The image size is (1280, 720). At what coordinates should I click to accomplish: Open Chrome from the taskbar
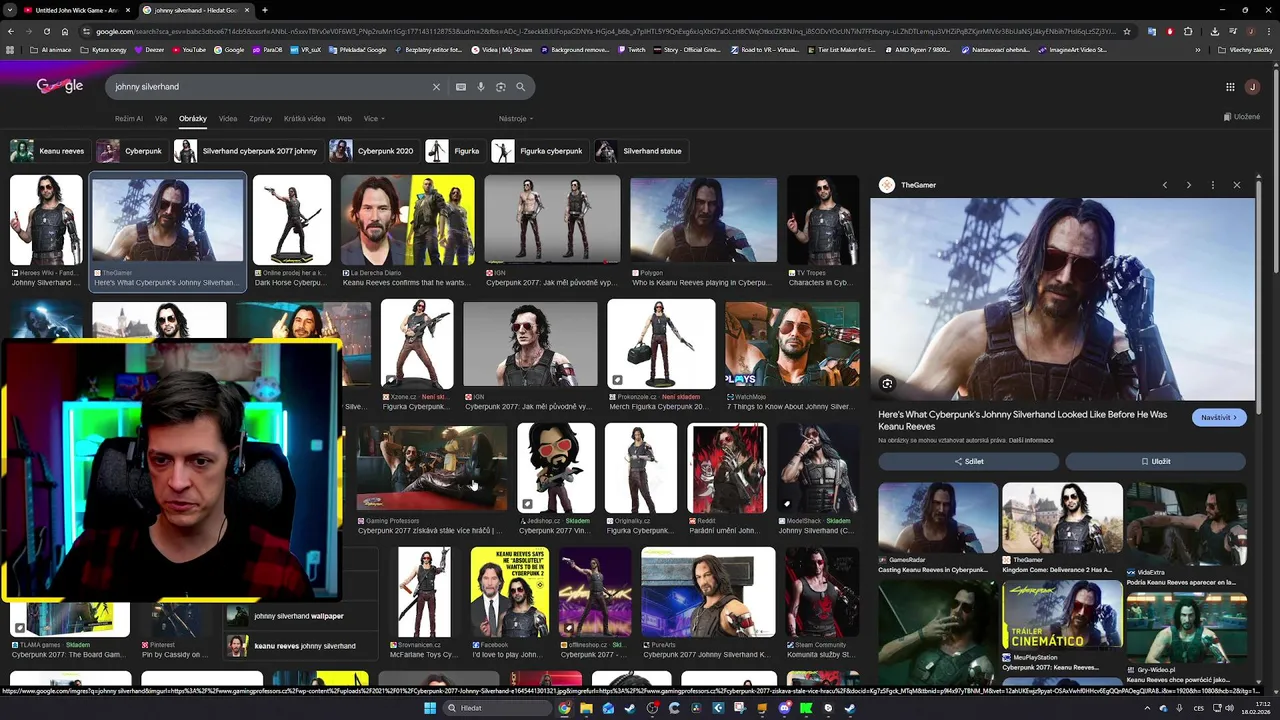tap(565, 708)
